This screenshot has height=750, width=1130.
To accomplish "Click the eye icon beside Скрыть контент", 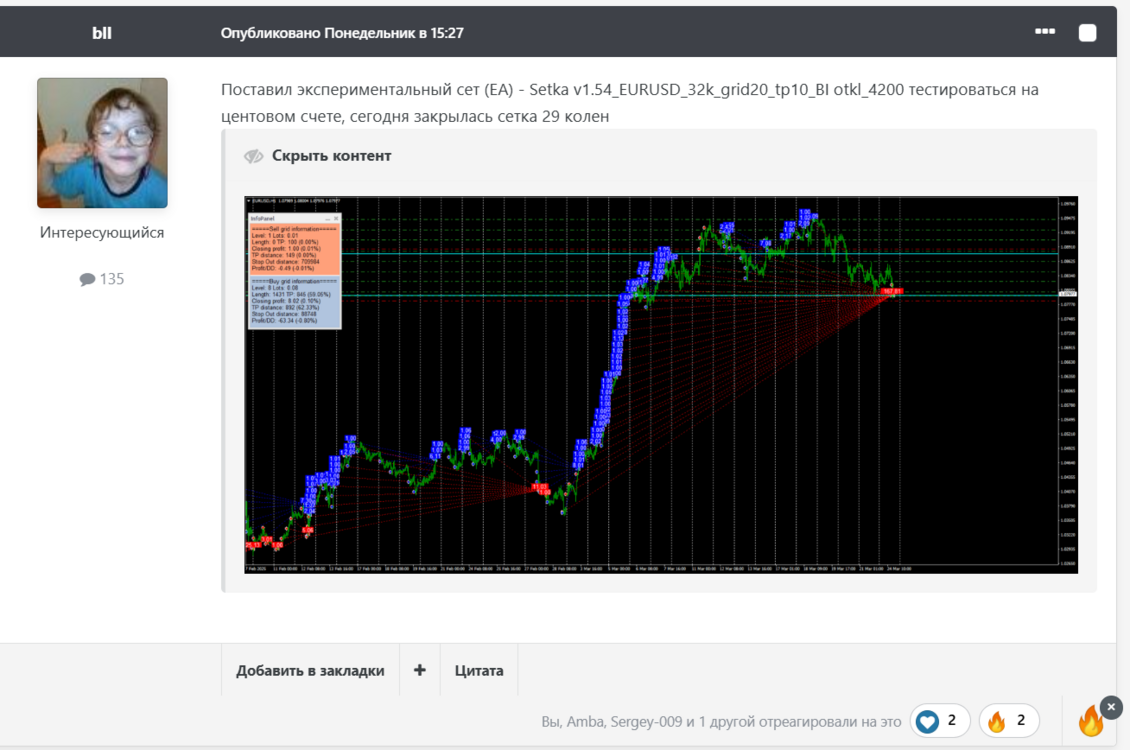I will click(x=253, y=156).
